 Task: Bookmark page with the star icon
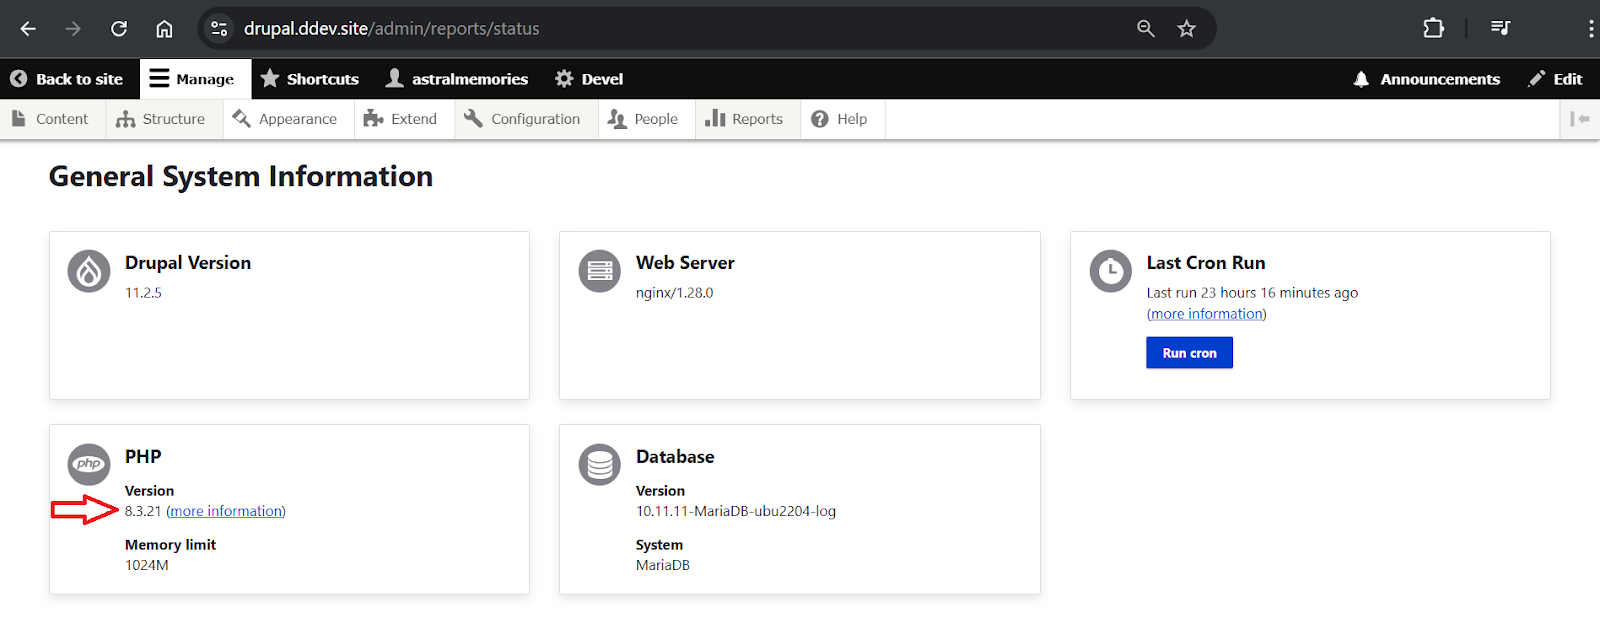point(1186,29)
